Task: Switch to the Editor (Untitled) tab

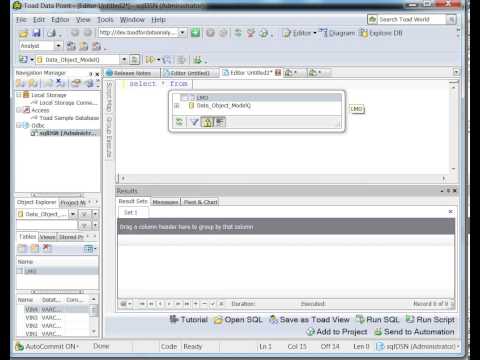Action: [x=190, y=73]
